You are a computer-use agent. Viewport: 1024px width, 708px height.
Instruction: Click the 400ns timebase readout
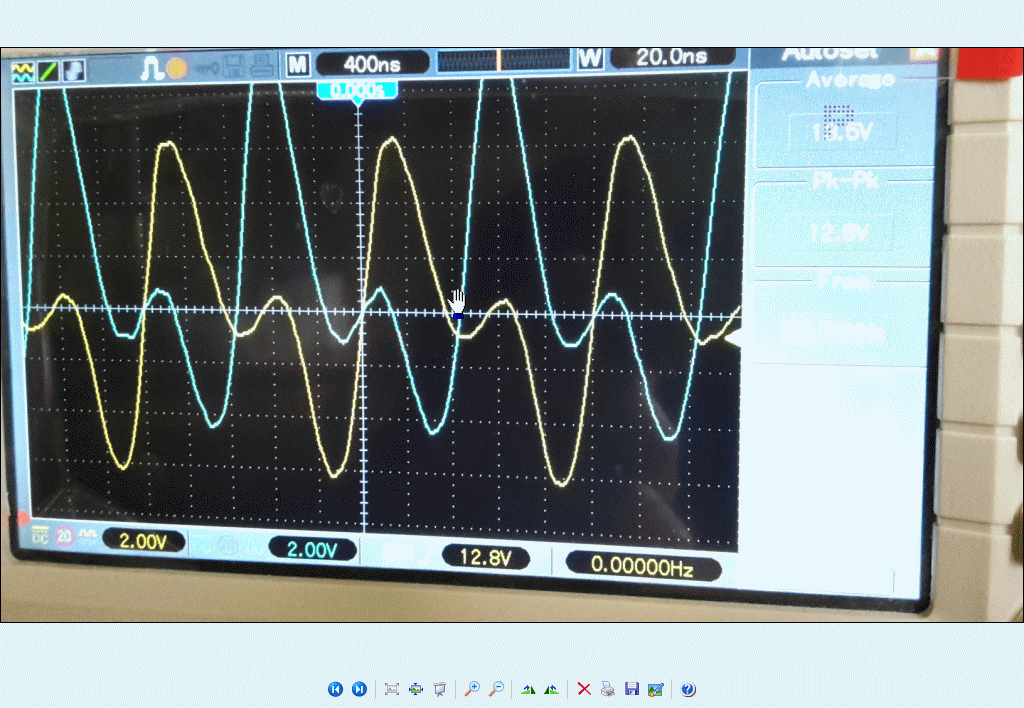point(372,64)
